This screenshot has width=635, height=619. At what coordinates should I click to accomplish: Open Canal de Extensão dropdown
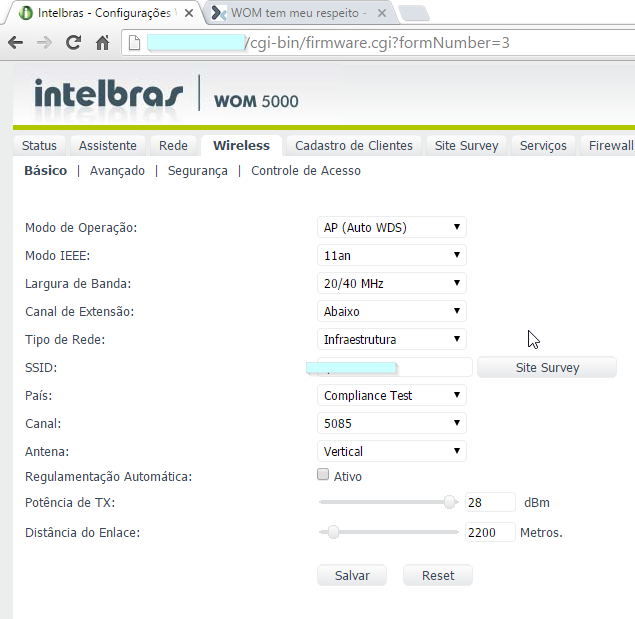click(x=392, y=311)
